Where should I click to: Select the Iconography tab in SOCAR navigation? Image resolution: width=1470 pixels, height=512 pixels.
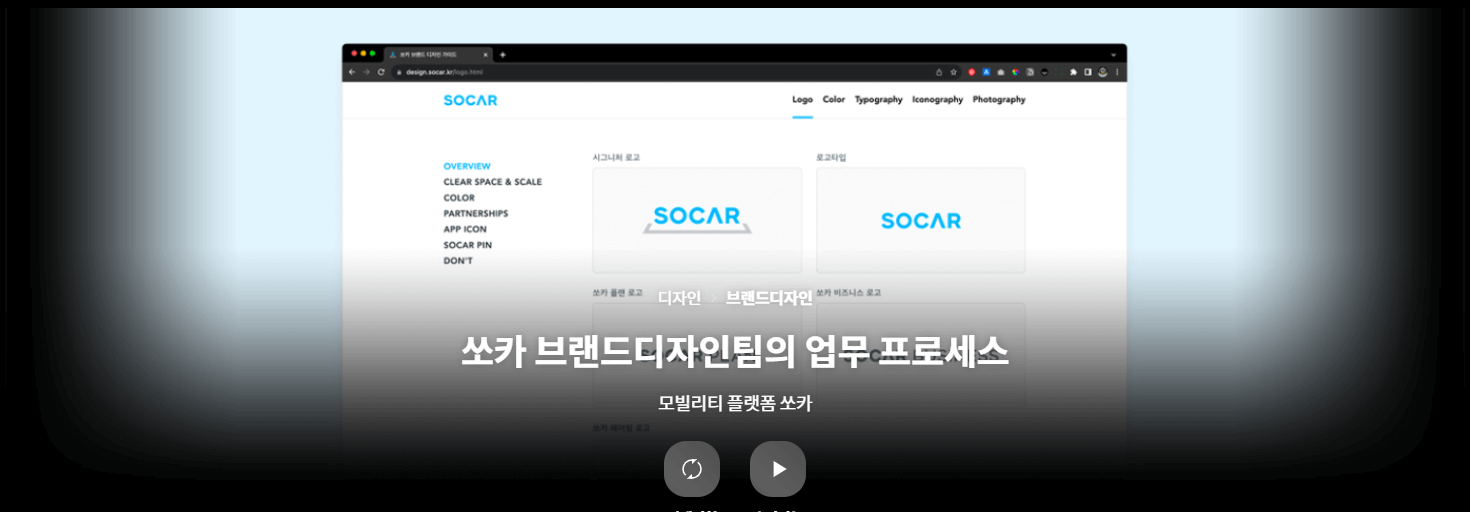click(938, 99)
